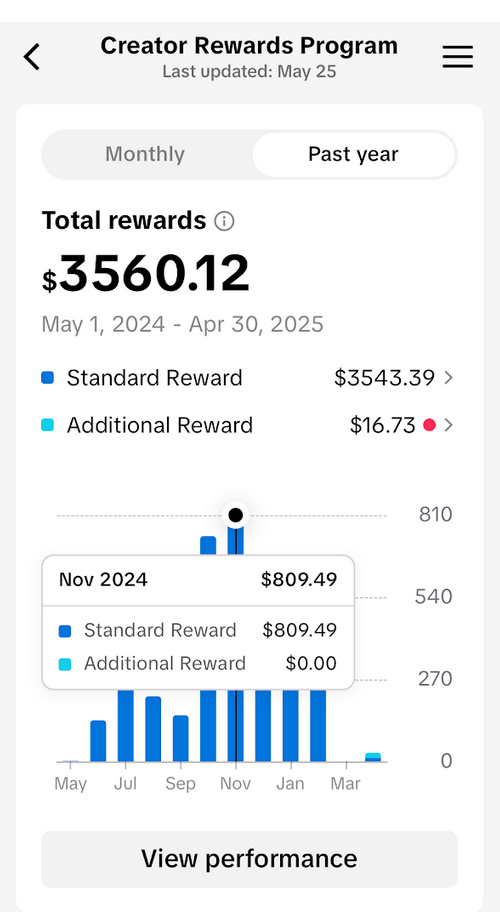This screenshot has height=912, width=500.
Task: Expand Standard Reward details chevron
Action: [x=448, y=378]
